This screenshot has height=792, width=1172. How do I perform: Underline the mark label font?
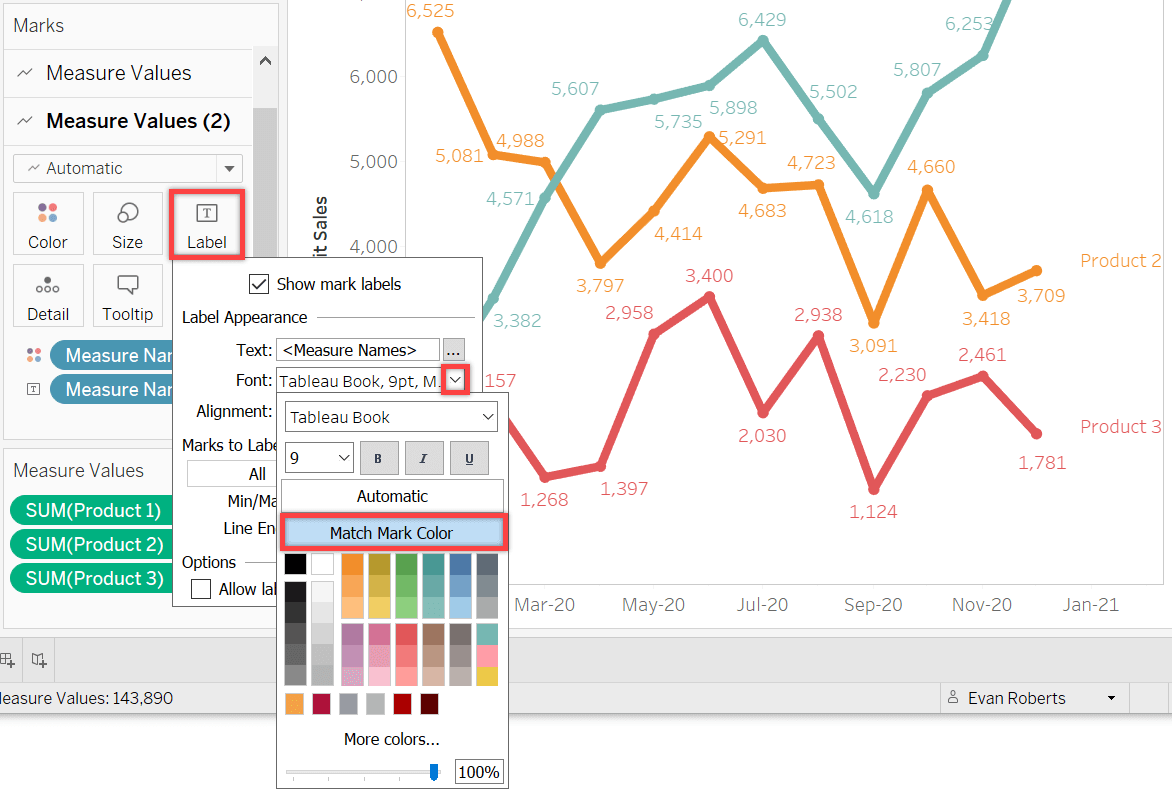coord(469,457)
